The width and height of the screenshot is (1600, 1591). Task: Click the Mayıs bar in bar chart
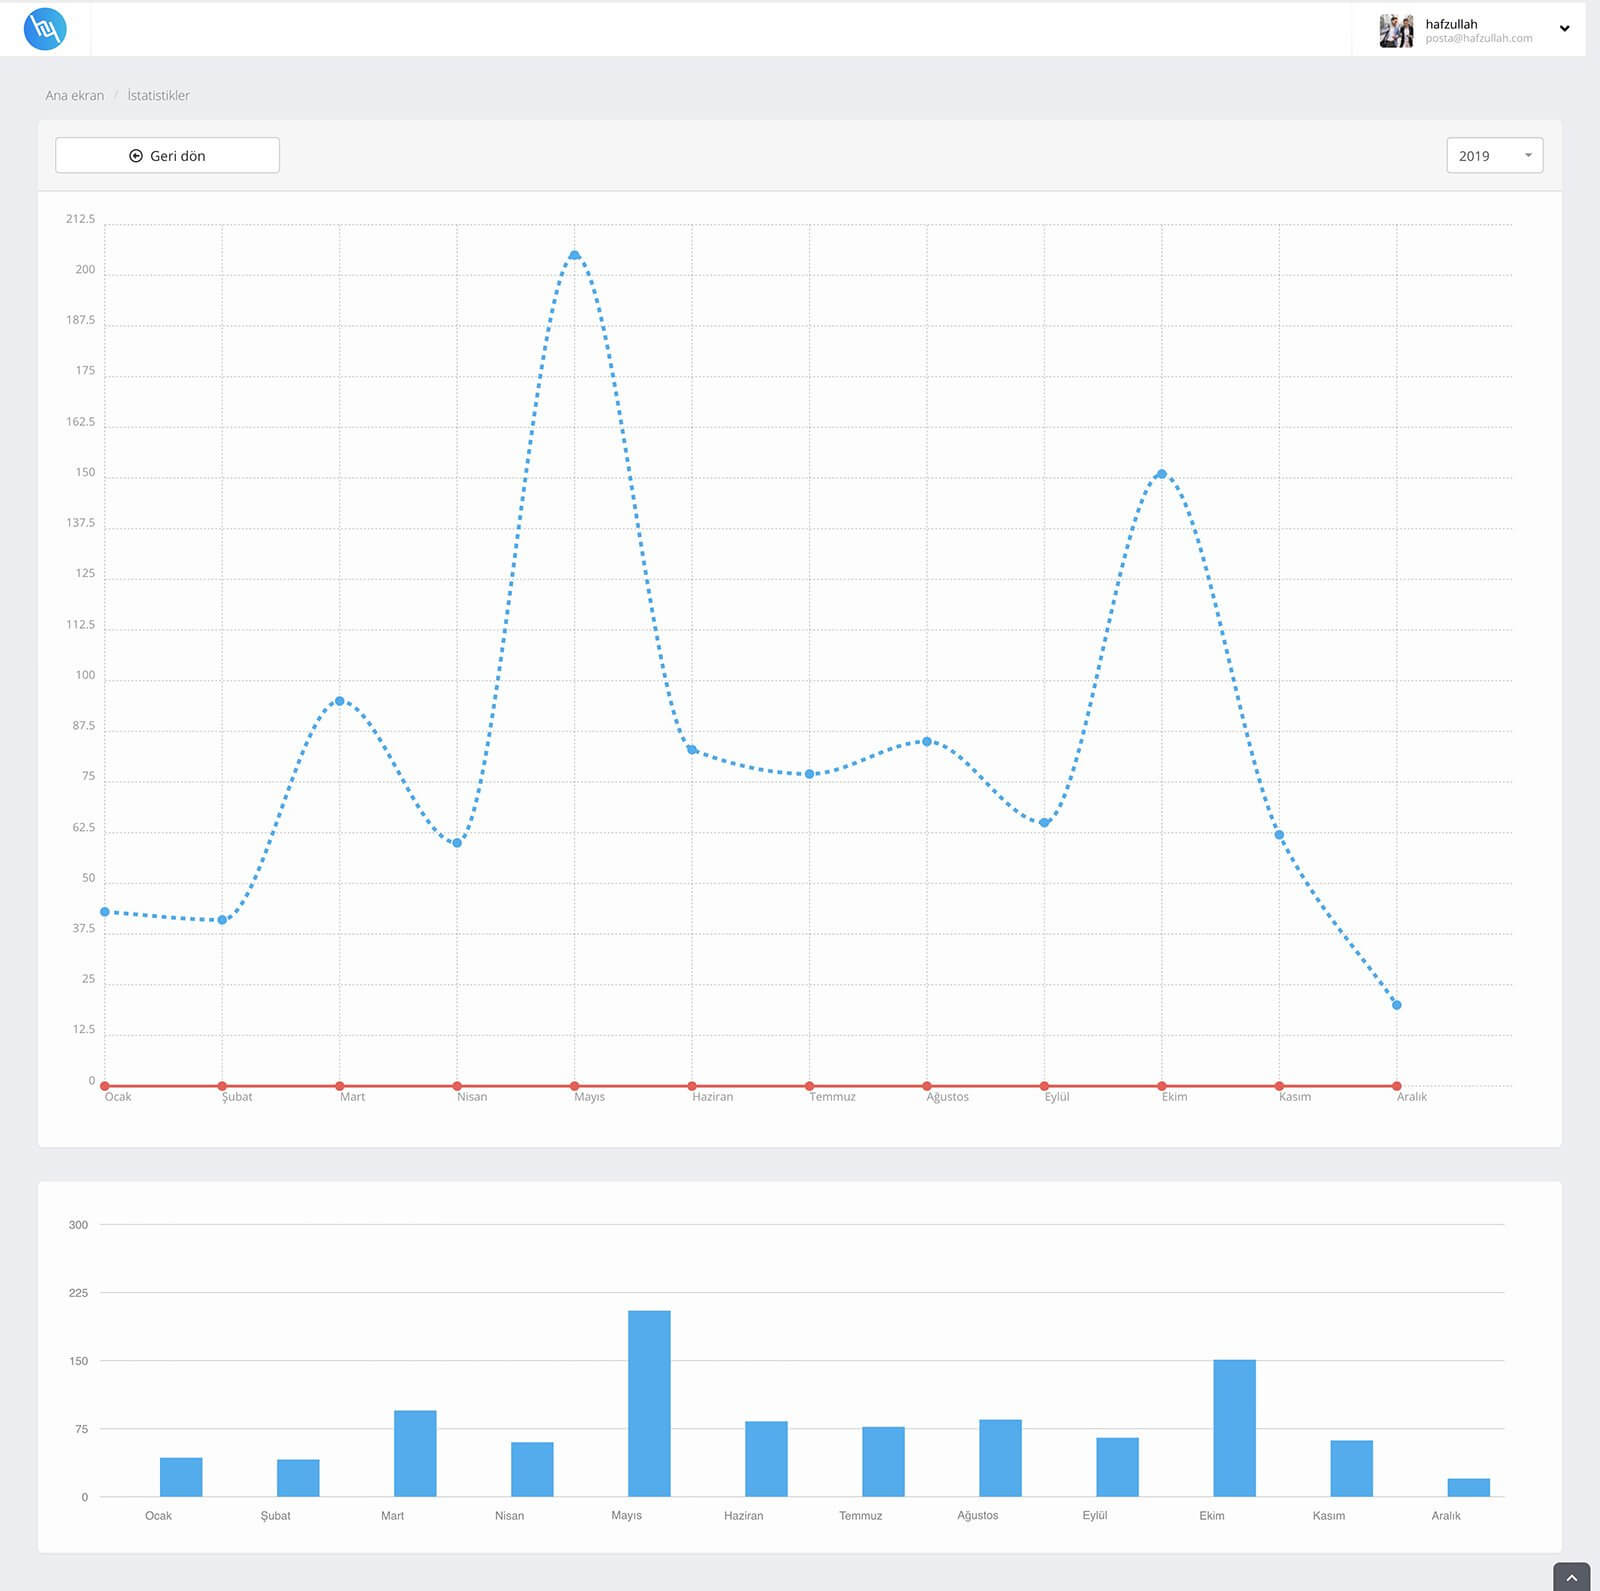[x=649, y=1403]
